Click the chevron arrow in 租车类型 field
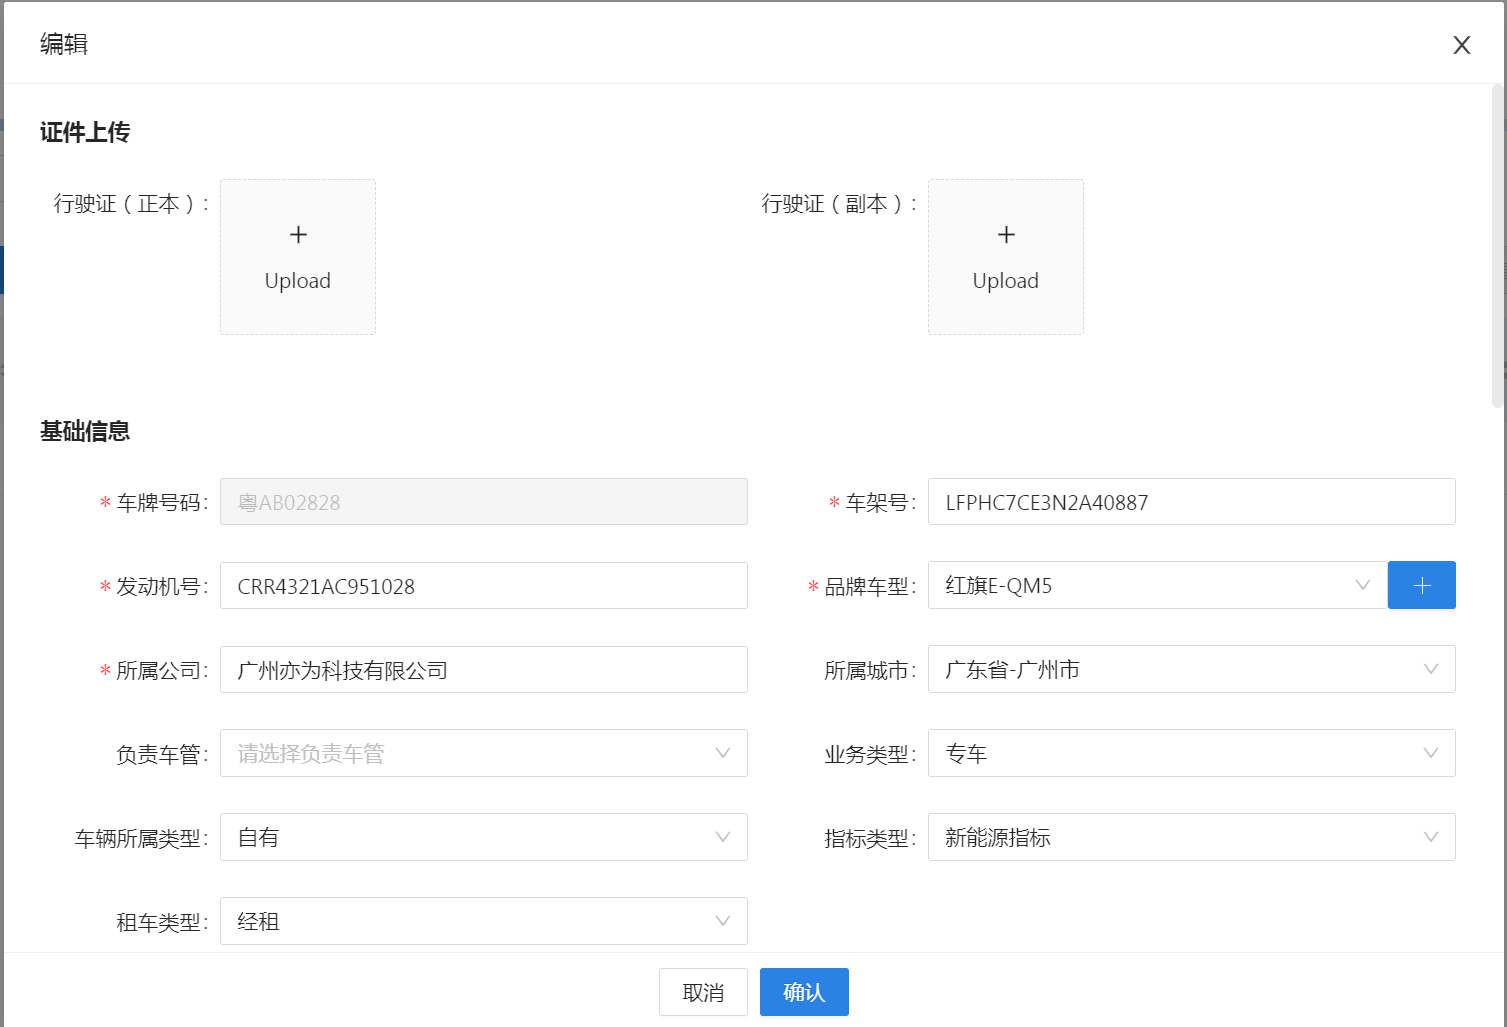 click(x=723, y=921)
